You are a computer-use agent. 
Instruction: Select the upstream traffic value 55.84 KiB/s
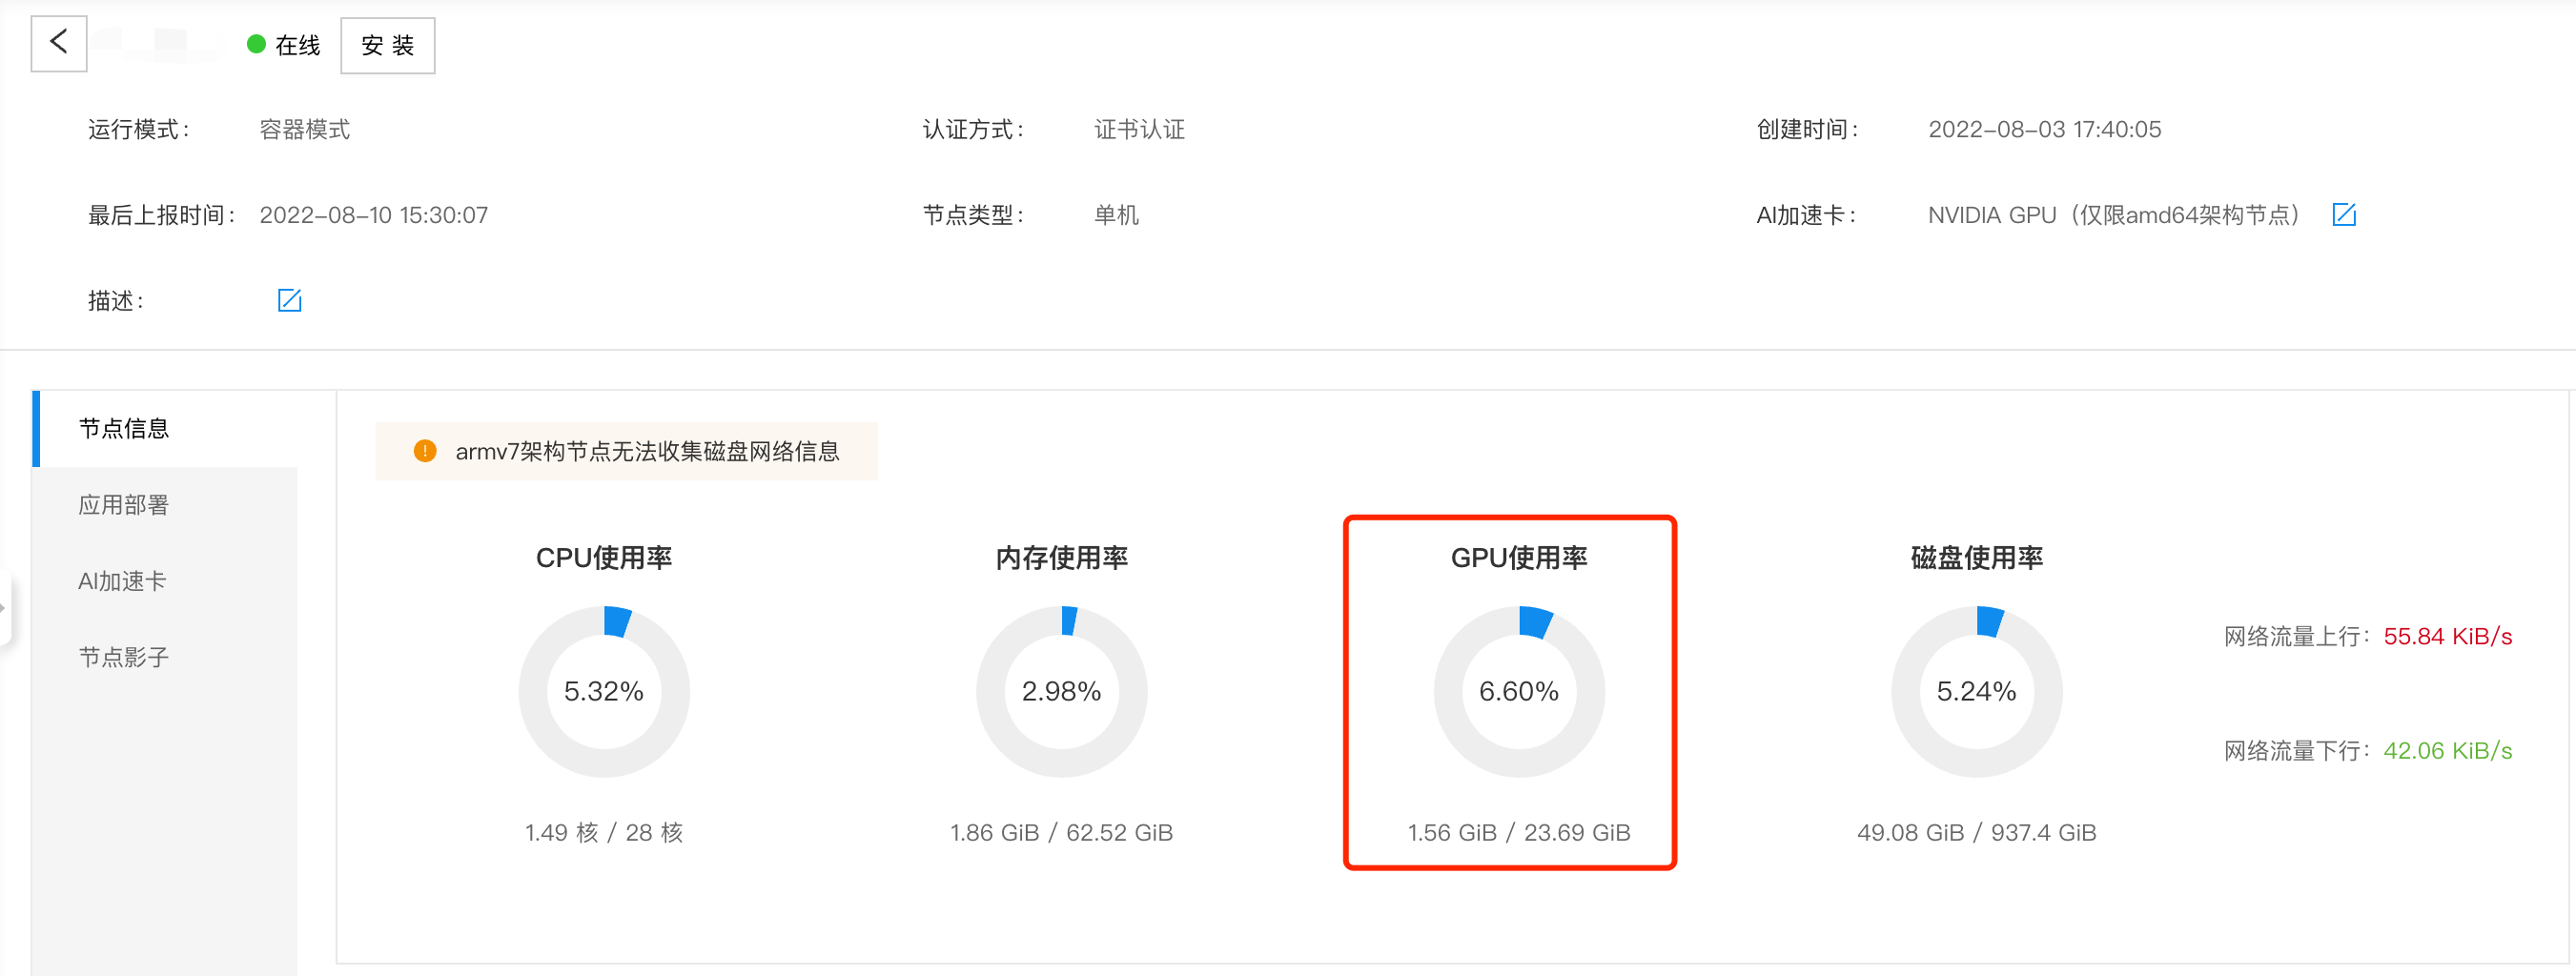point(2447,636)
